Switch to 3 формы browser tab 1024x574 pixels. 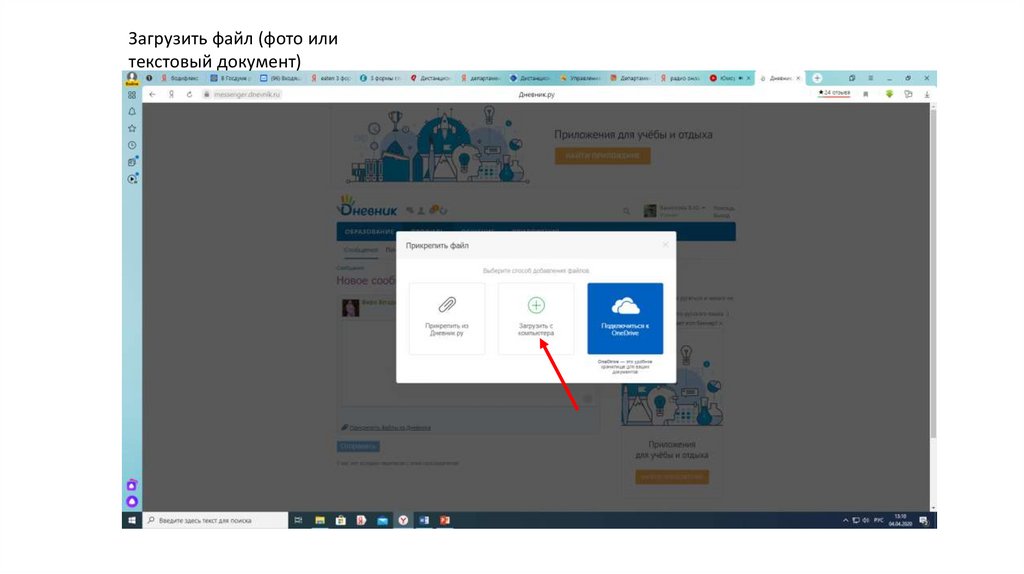[381, 78]
